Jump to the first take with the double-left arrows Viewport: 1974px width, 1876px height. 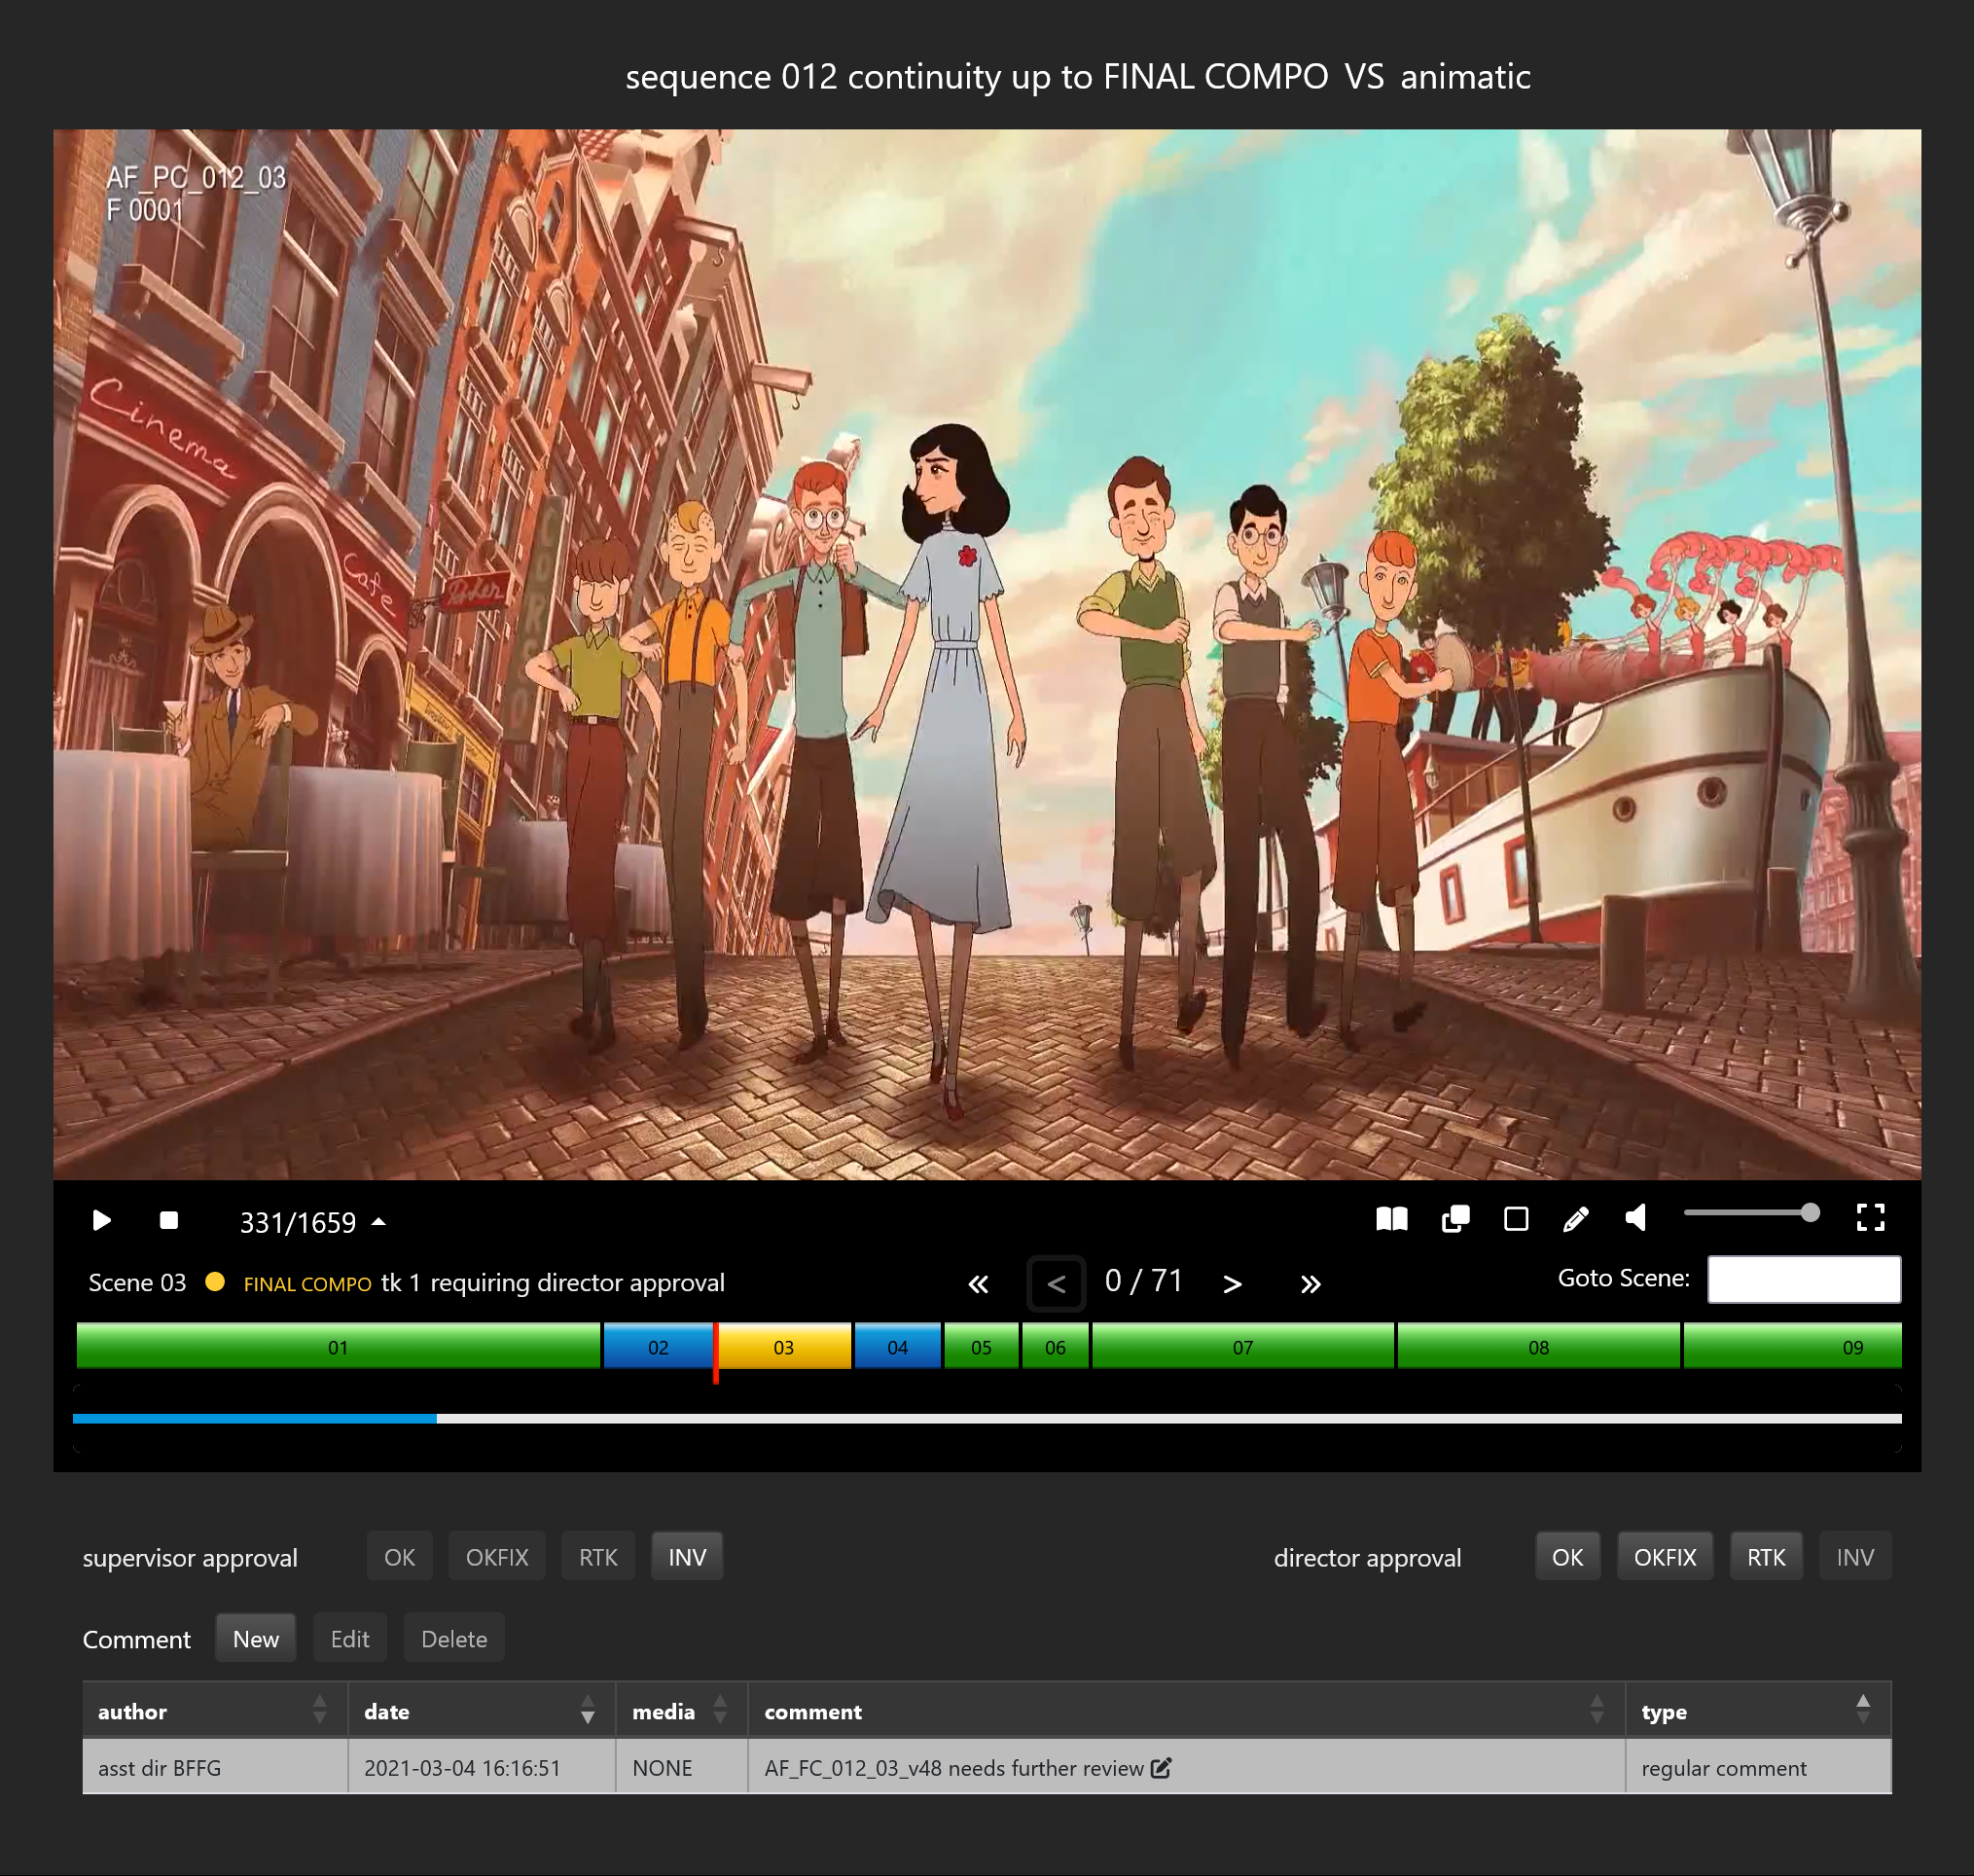[x=978, y=1284]
